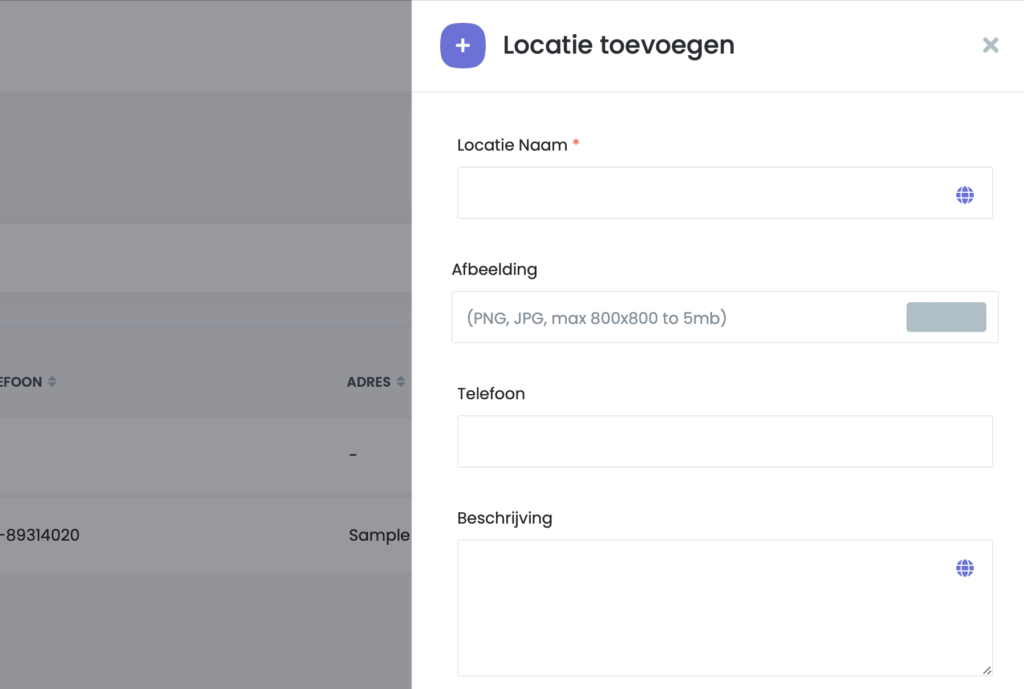Click the Afbeelding label text
Viewport: 1024px width, 689px height.
[494, 269]
